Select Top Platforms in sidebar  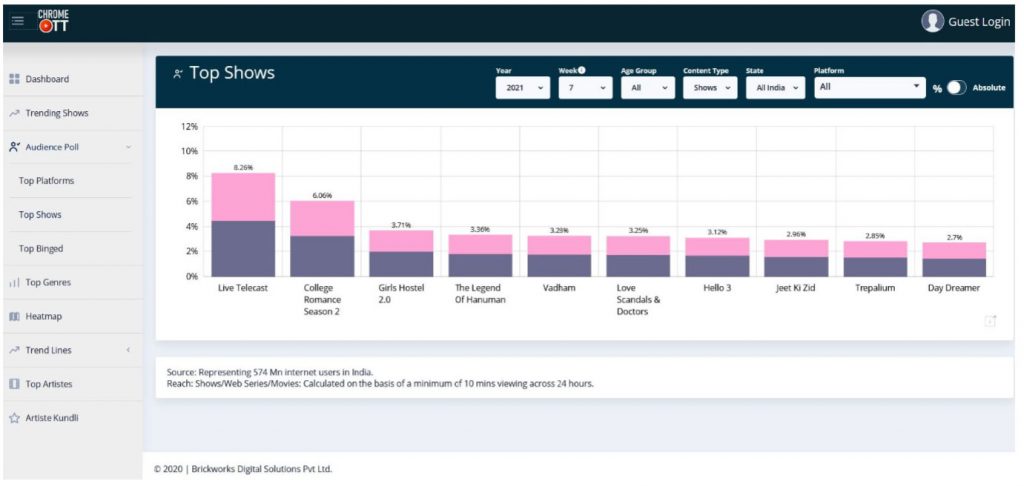(47, 181)
